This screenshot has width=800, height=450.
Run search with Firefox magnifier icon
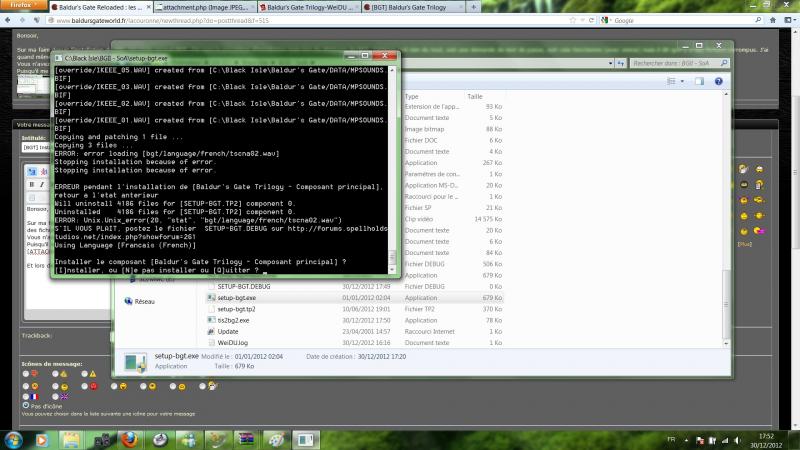[758, 20]
